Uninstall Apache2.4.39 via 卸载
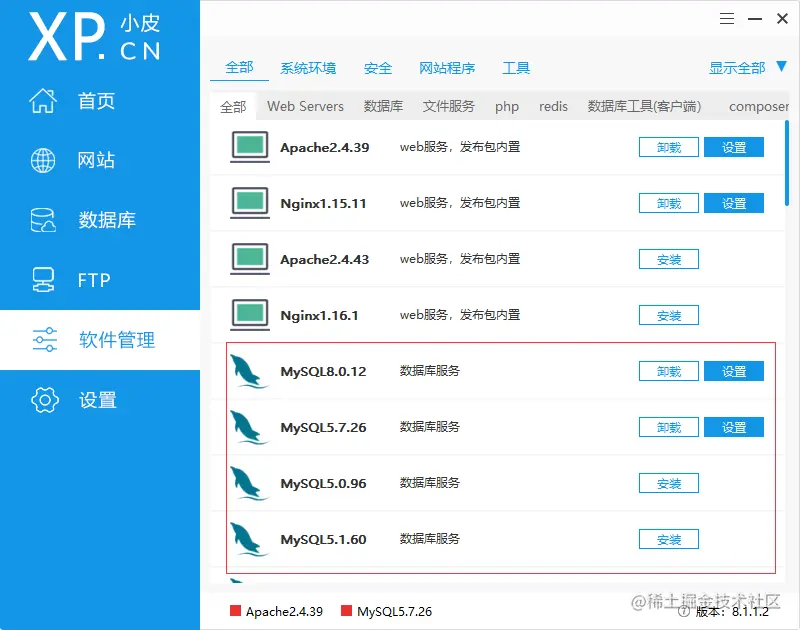Screen dimensions: 800x630 669,147
